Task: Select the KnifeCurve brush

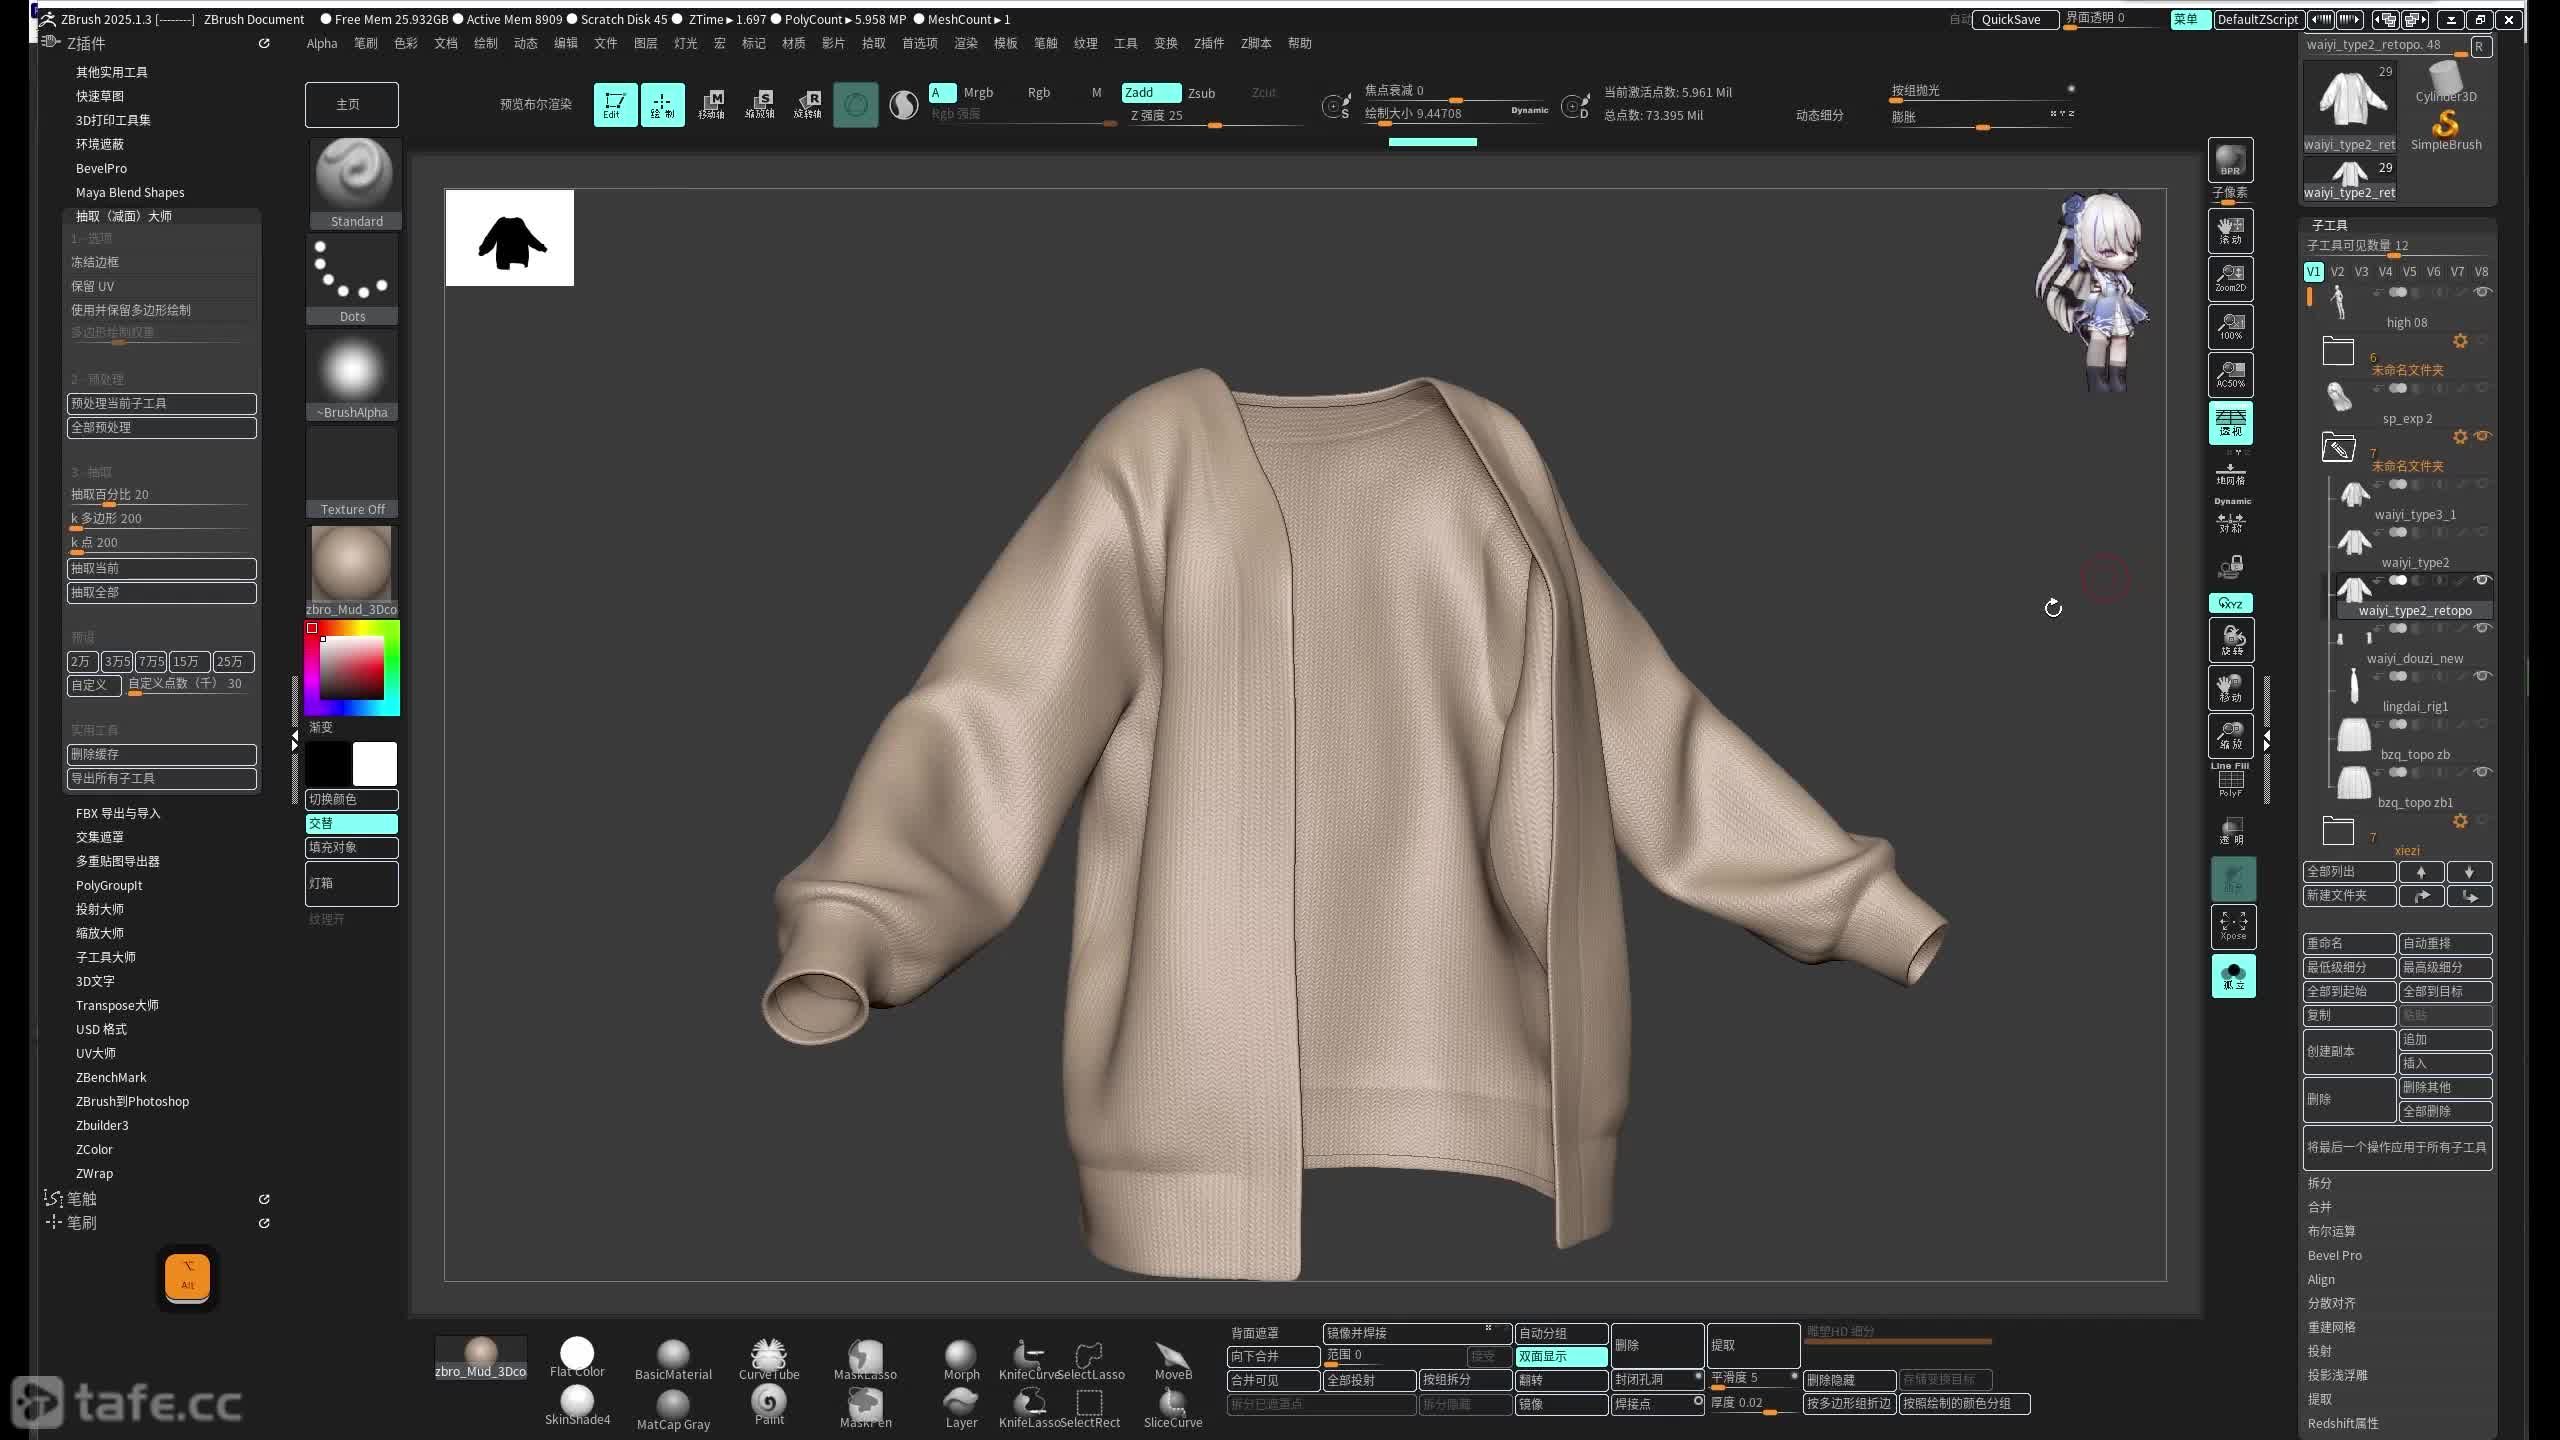Action: [x=1028, y=1359]
